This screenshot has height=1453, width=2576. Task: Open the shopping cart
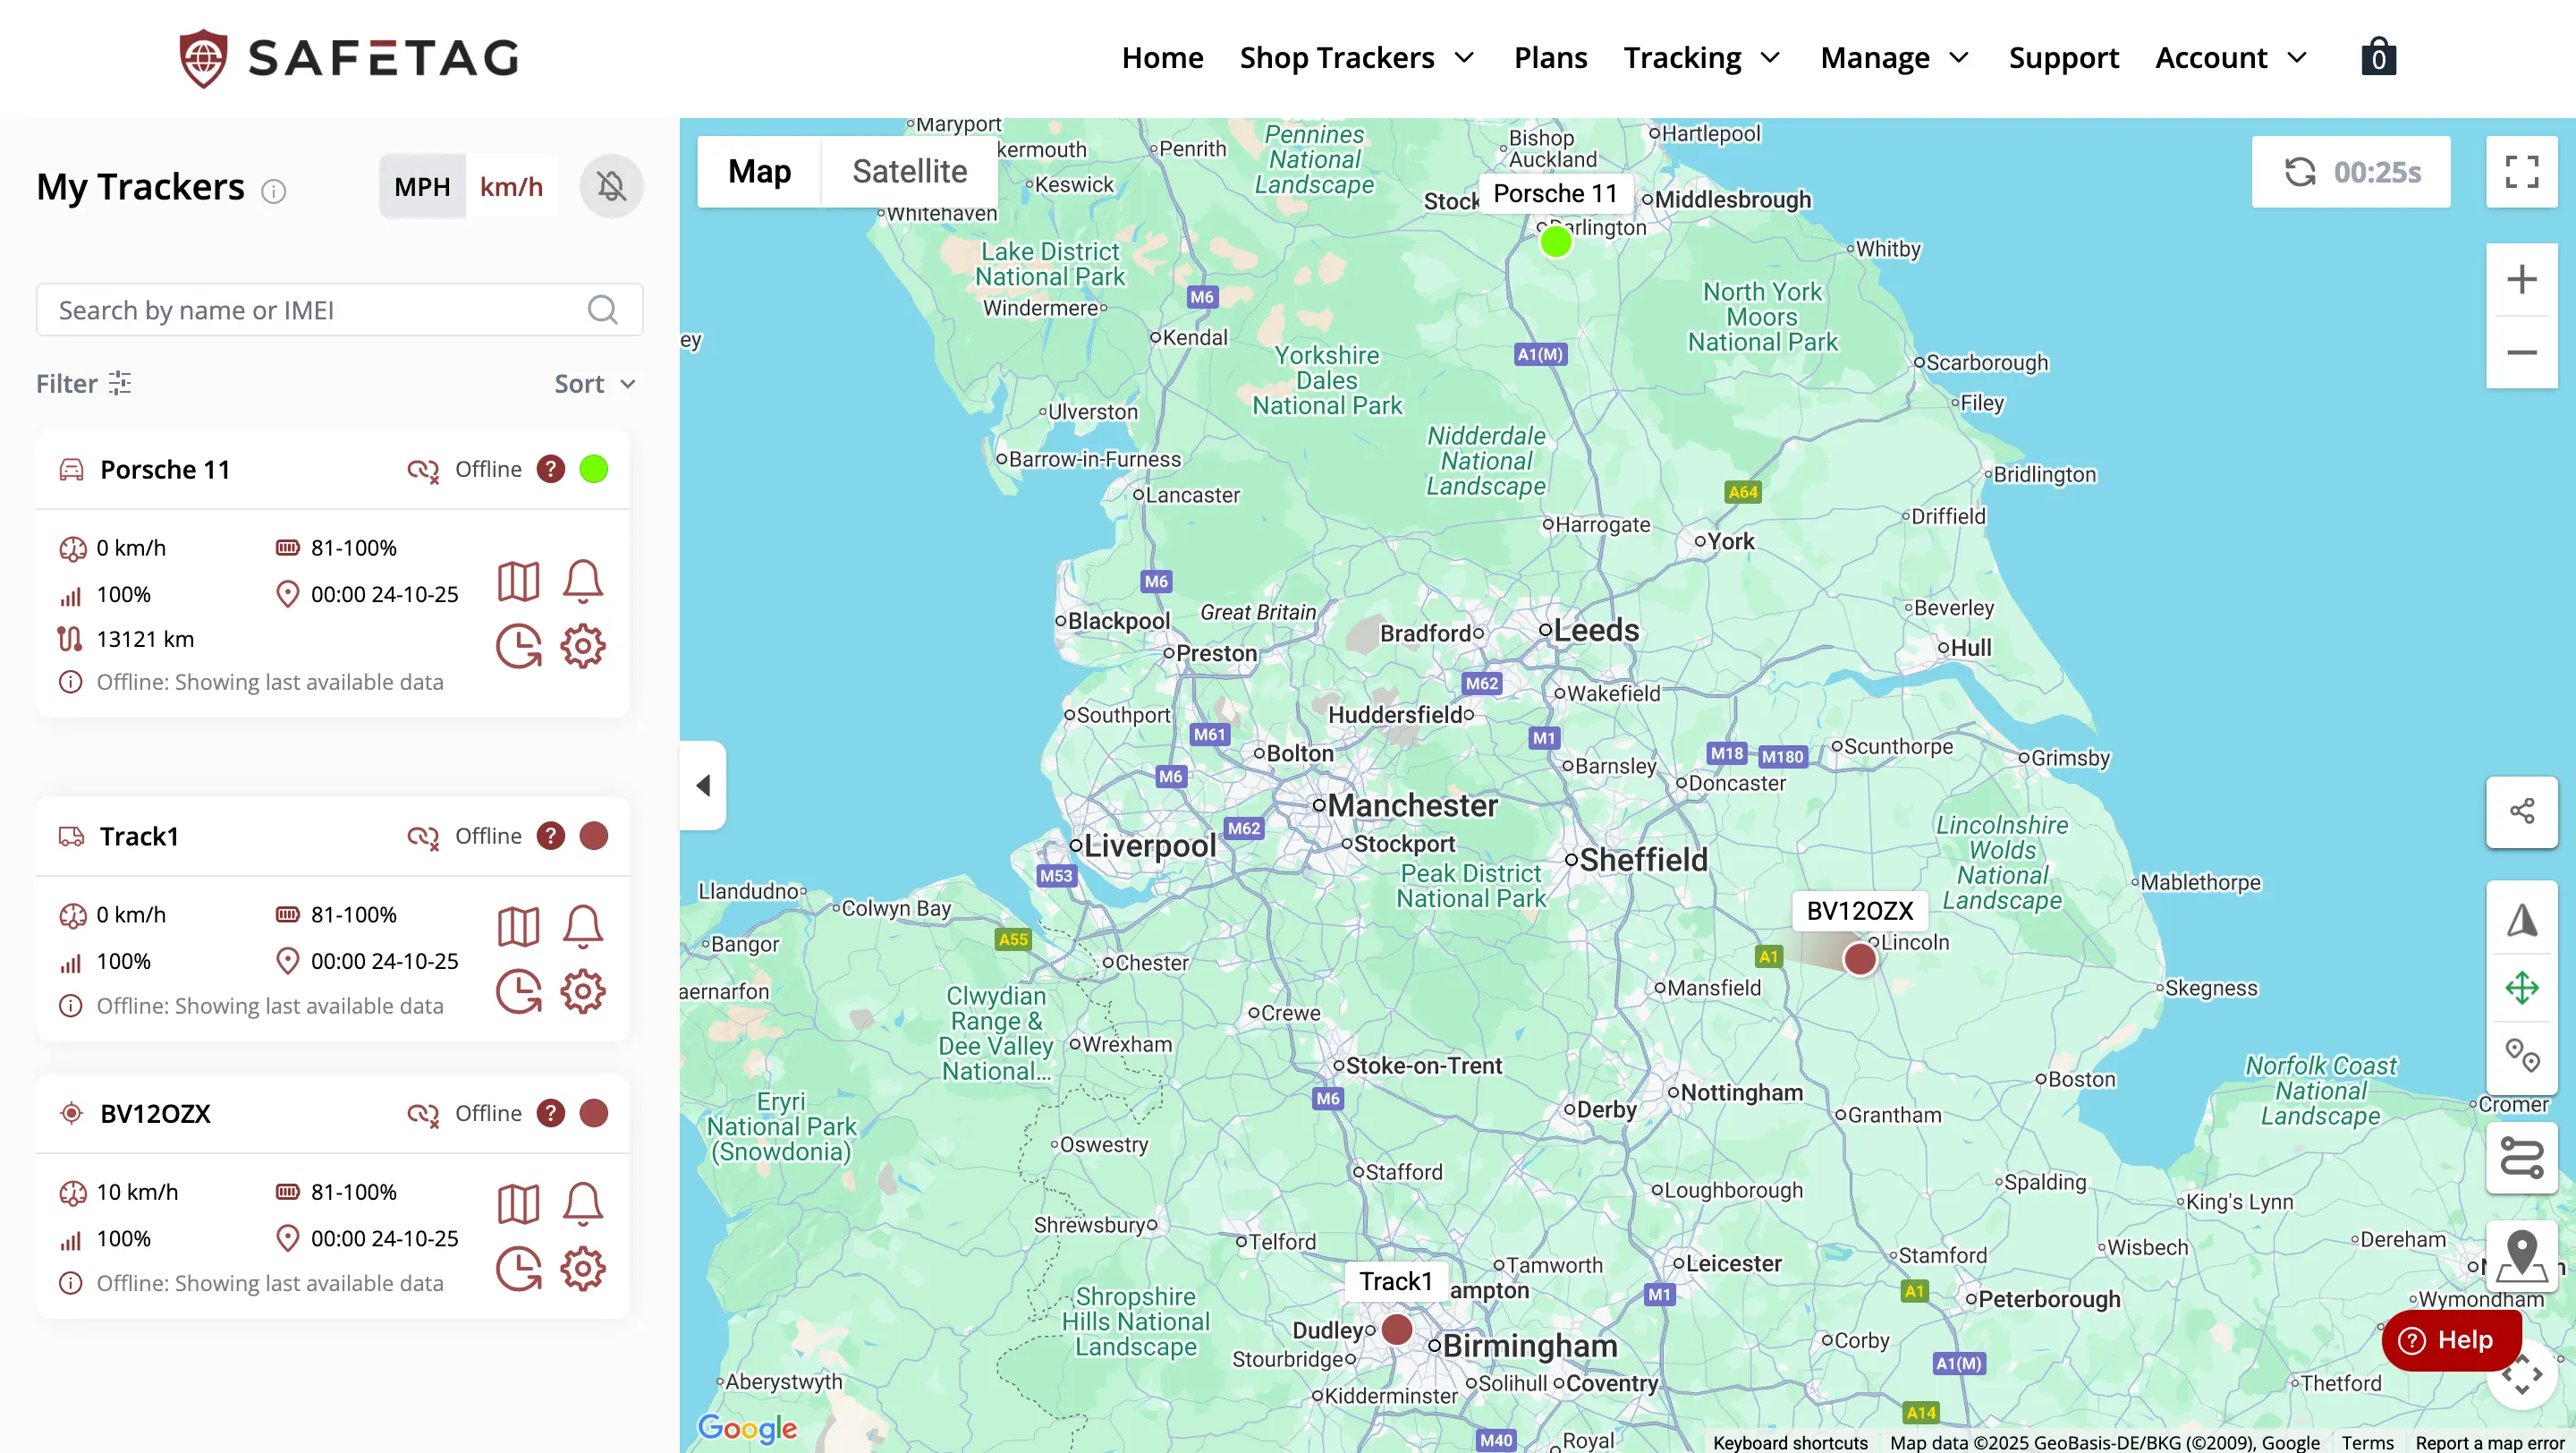2378,57
